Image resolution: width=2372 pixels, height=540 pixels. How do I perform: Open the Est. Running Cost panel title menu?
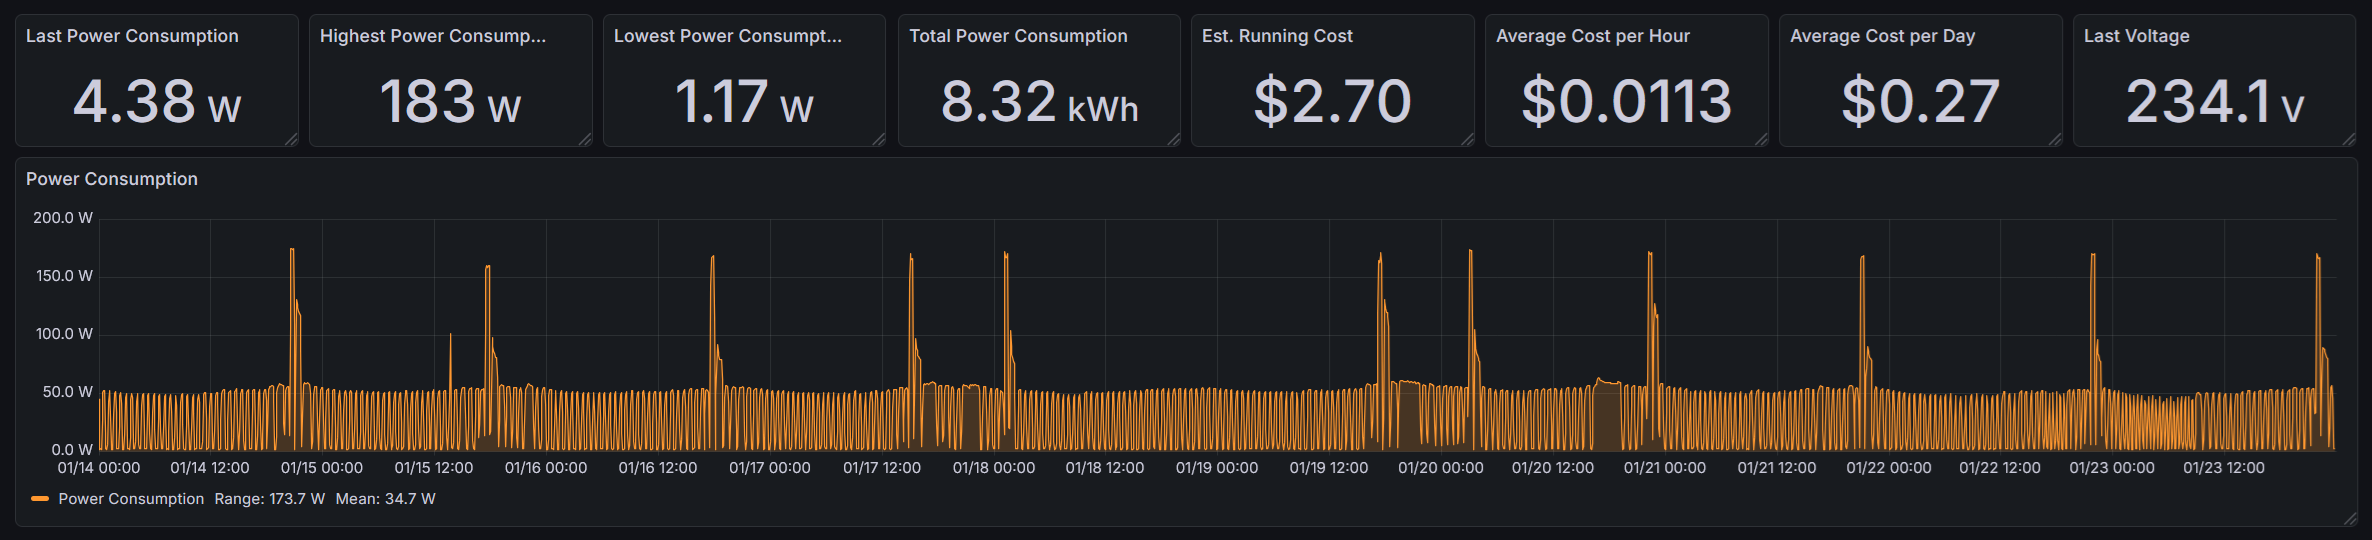pyautogui.click(x=1277, y=36)
